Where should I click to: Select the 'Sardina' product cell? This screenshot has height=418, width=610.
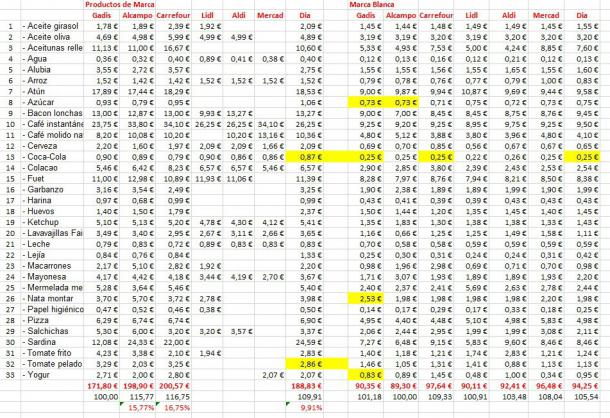52,342
